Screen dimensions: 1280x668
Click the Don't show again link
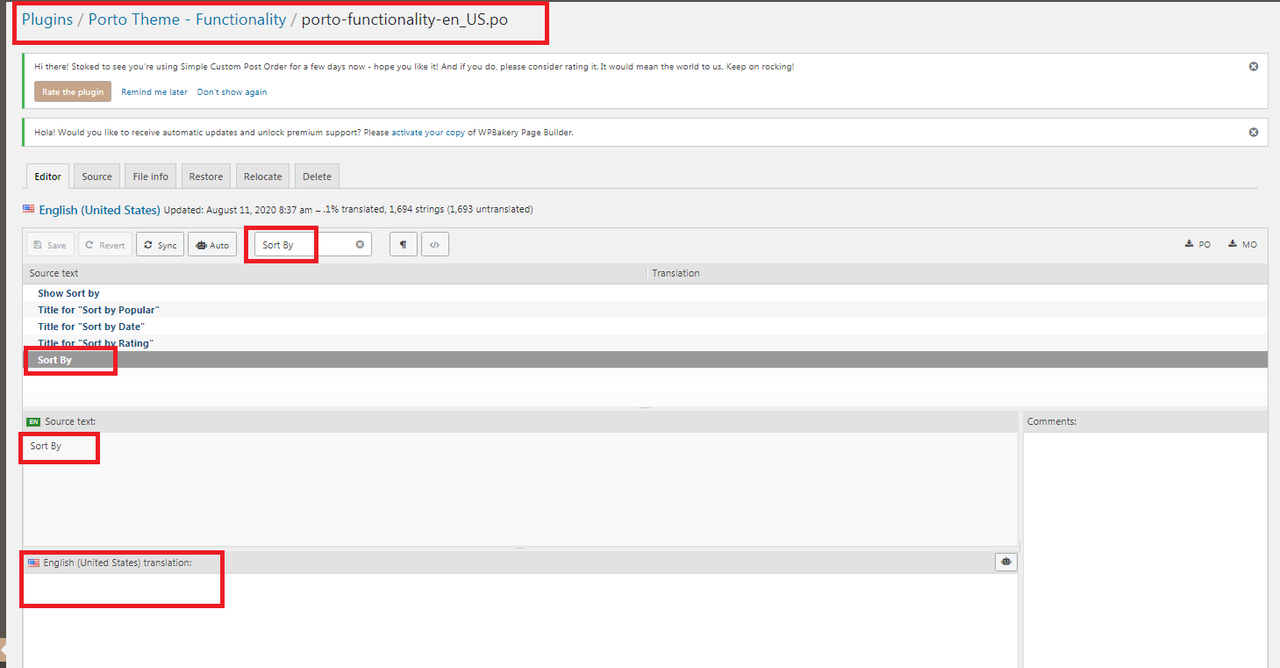click(x=232, y=92)
